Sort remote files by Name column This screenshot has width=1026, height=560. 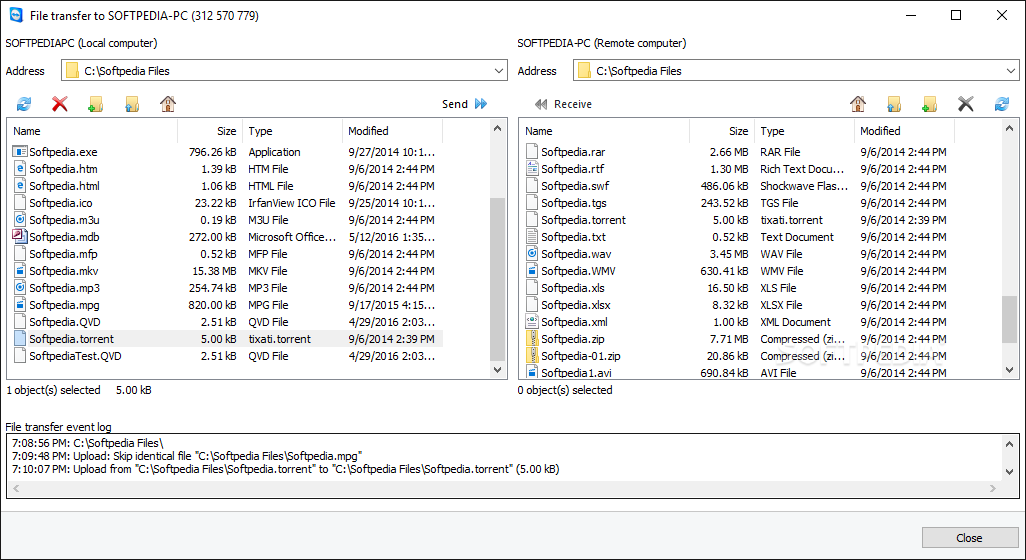(605, 131)
